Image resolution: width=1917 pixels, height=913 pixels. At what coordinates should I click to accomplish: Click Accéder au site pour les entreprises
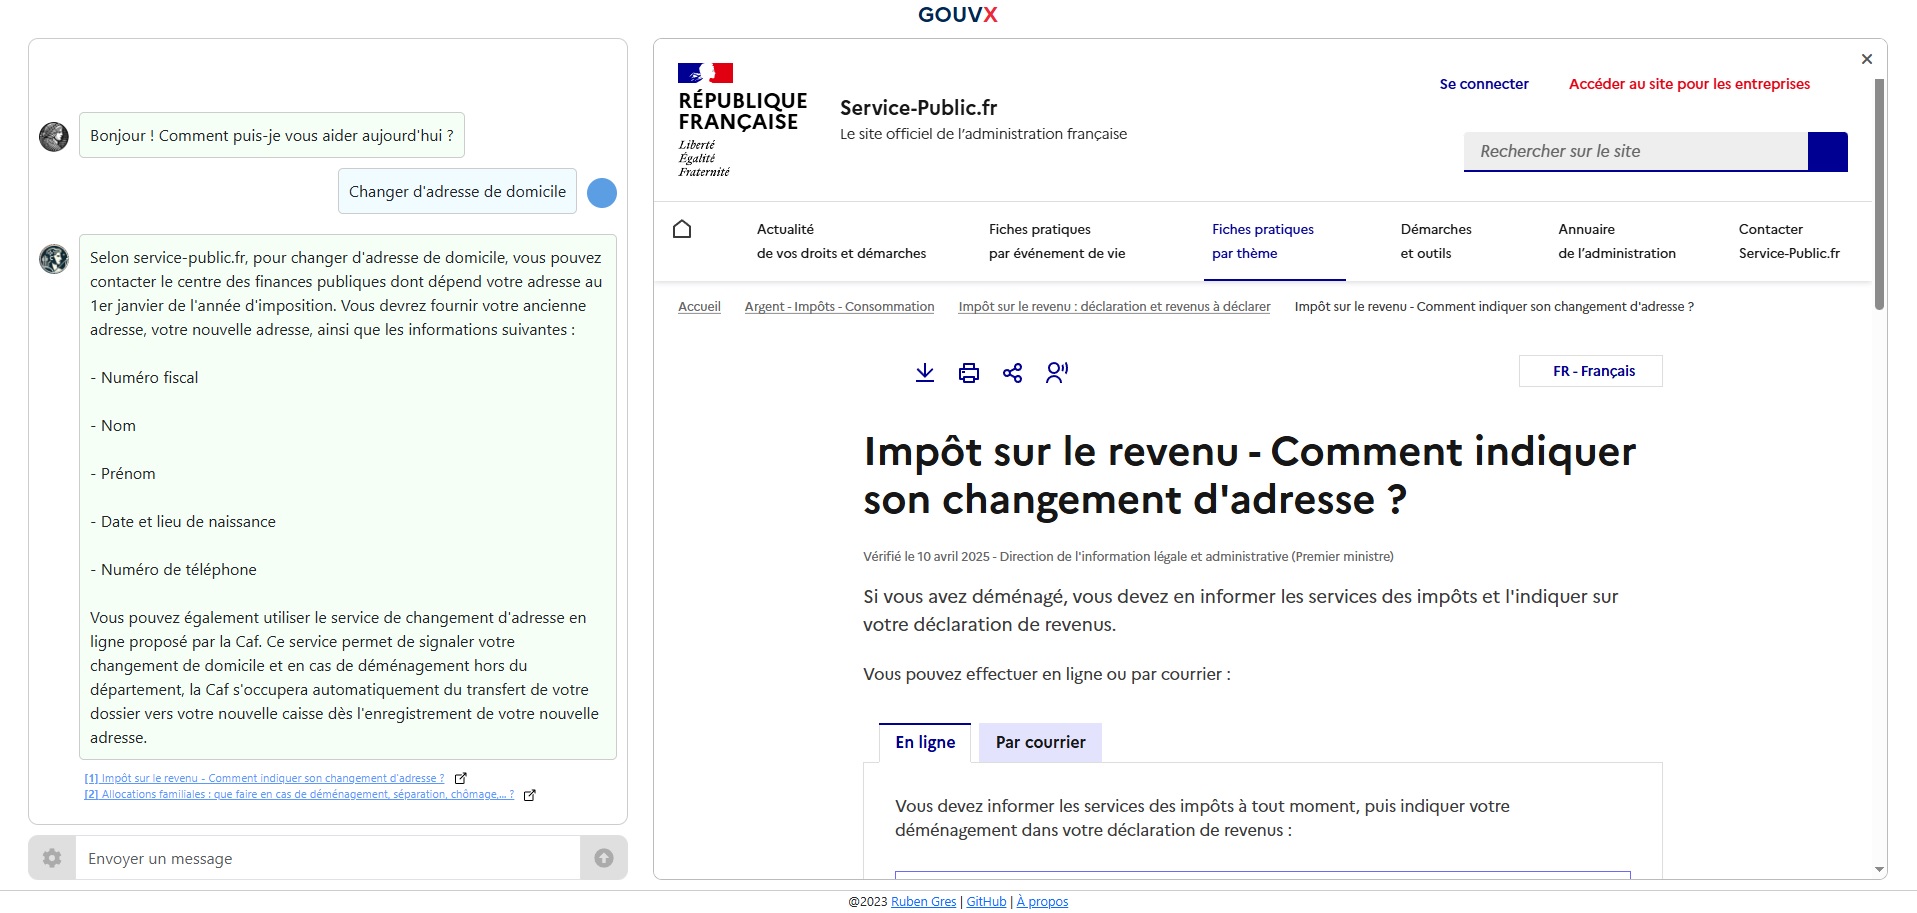pyautogui.click(x=1689, y=84)
